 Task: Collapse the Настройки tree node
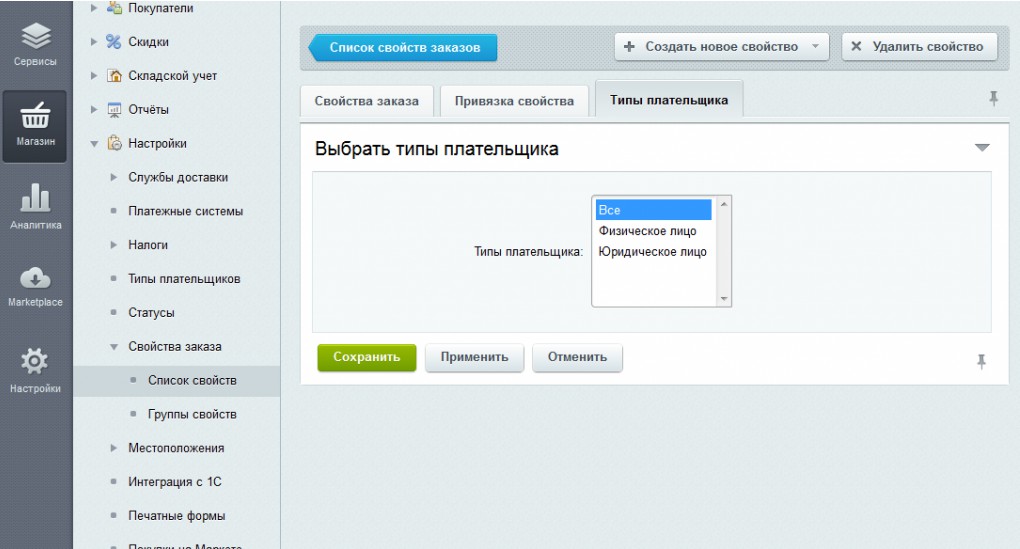click(x=94, y=144)
